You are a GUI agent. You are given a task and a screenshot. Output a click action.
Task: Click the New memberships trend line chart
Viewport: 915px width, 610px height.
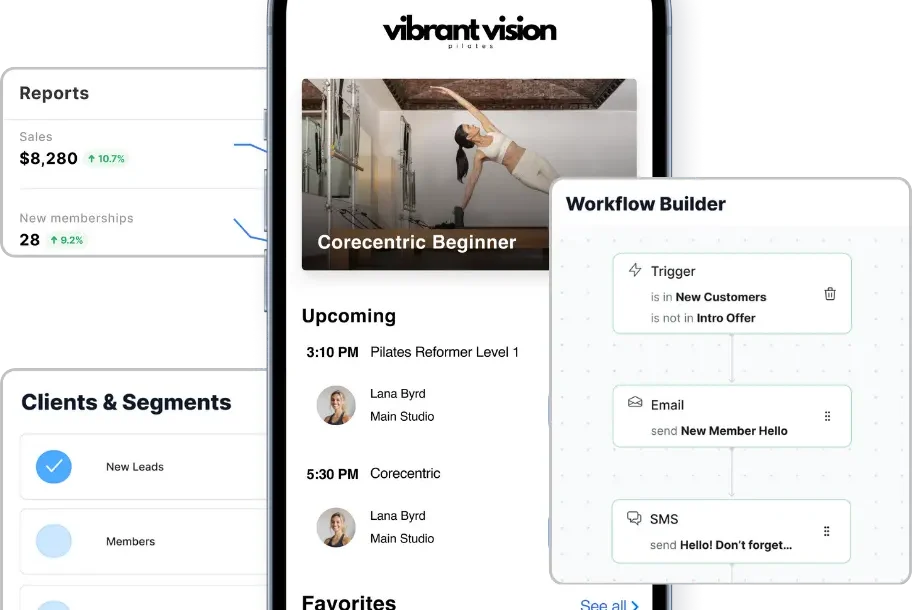tap(250, 229)
